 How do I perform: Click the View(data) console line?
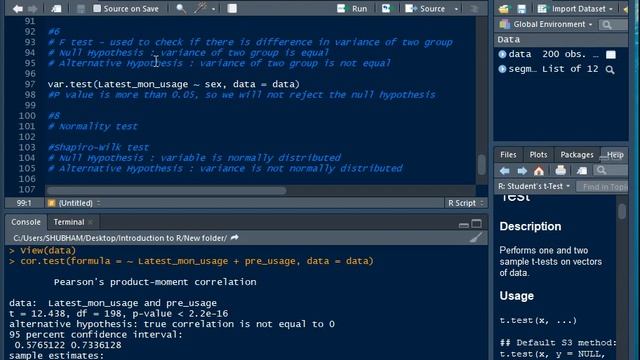coord(48,251)
